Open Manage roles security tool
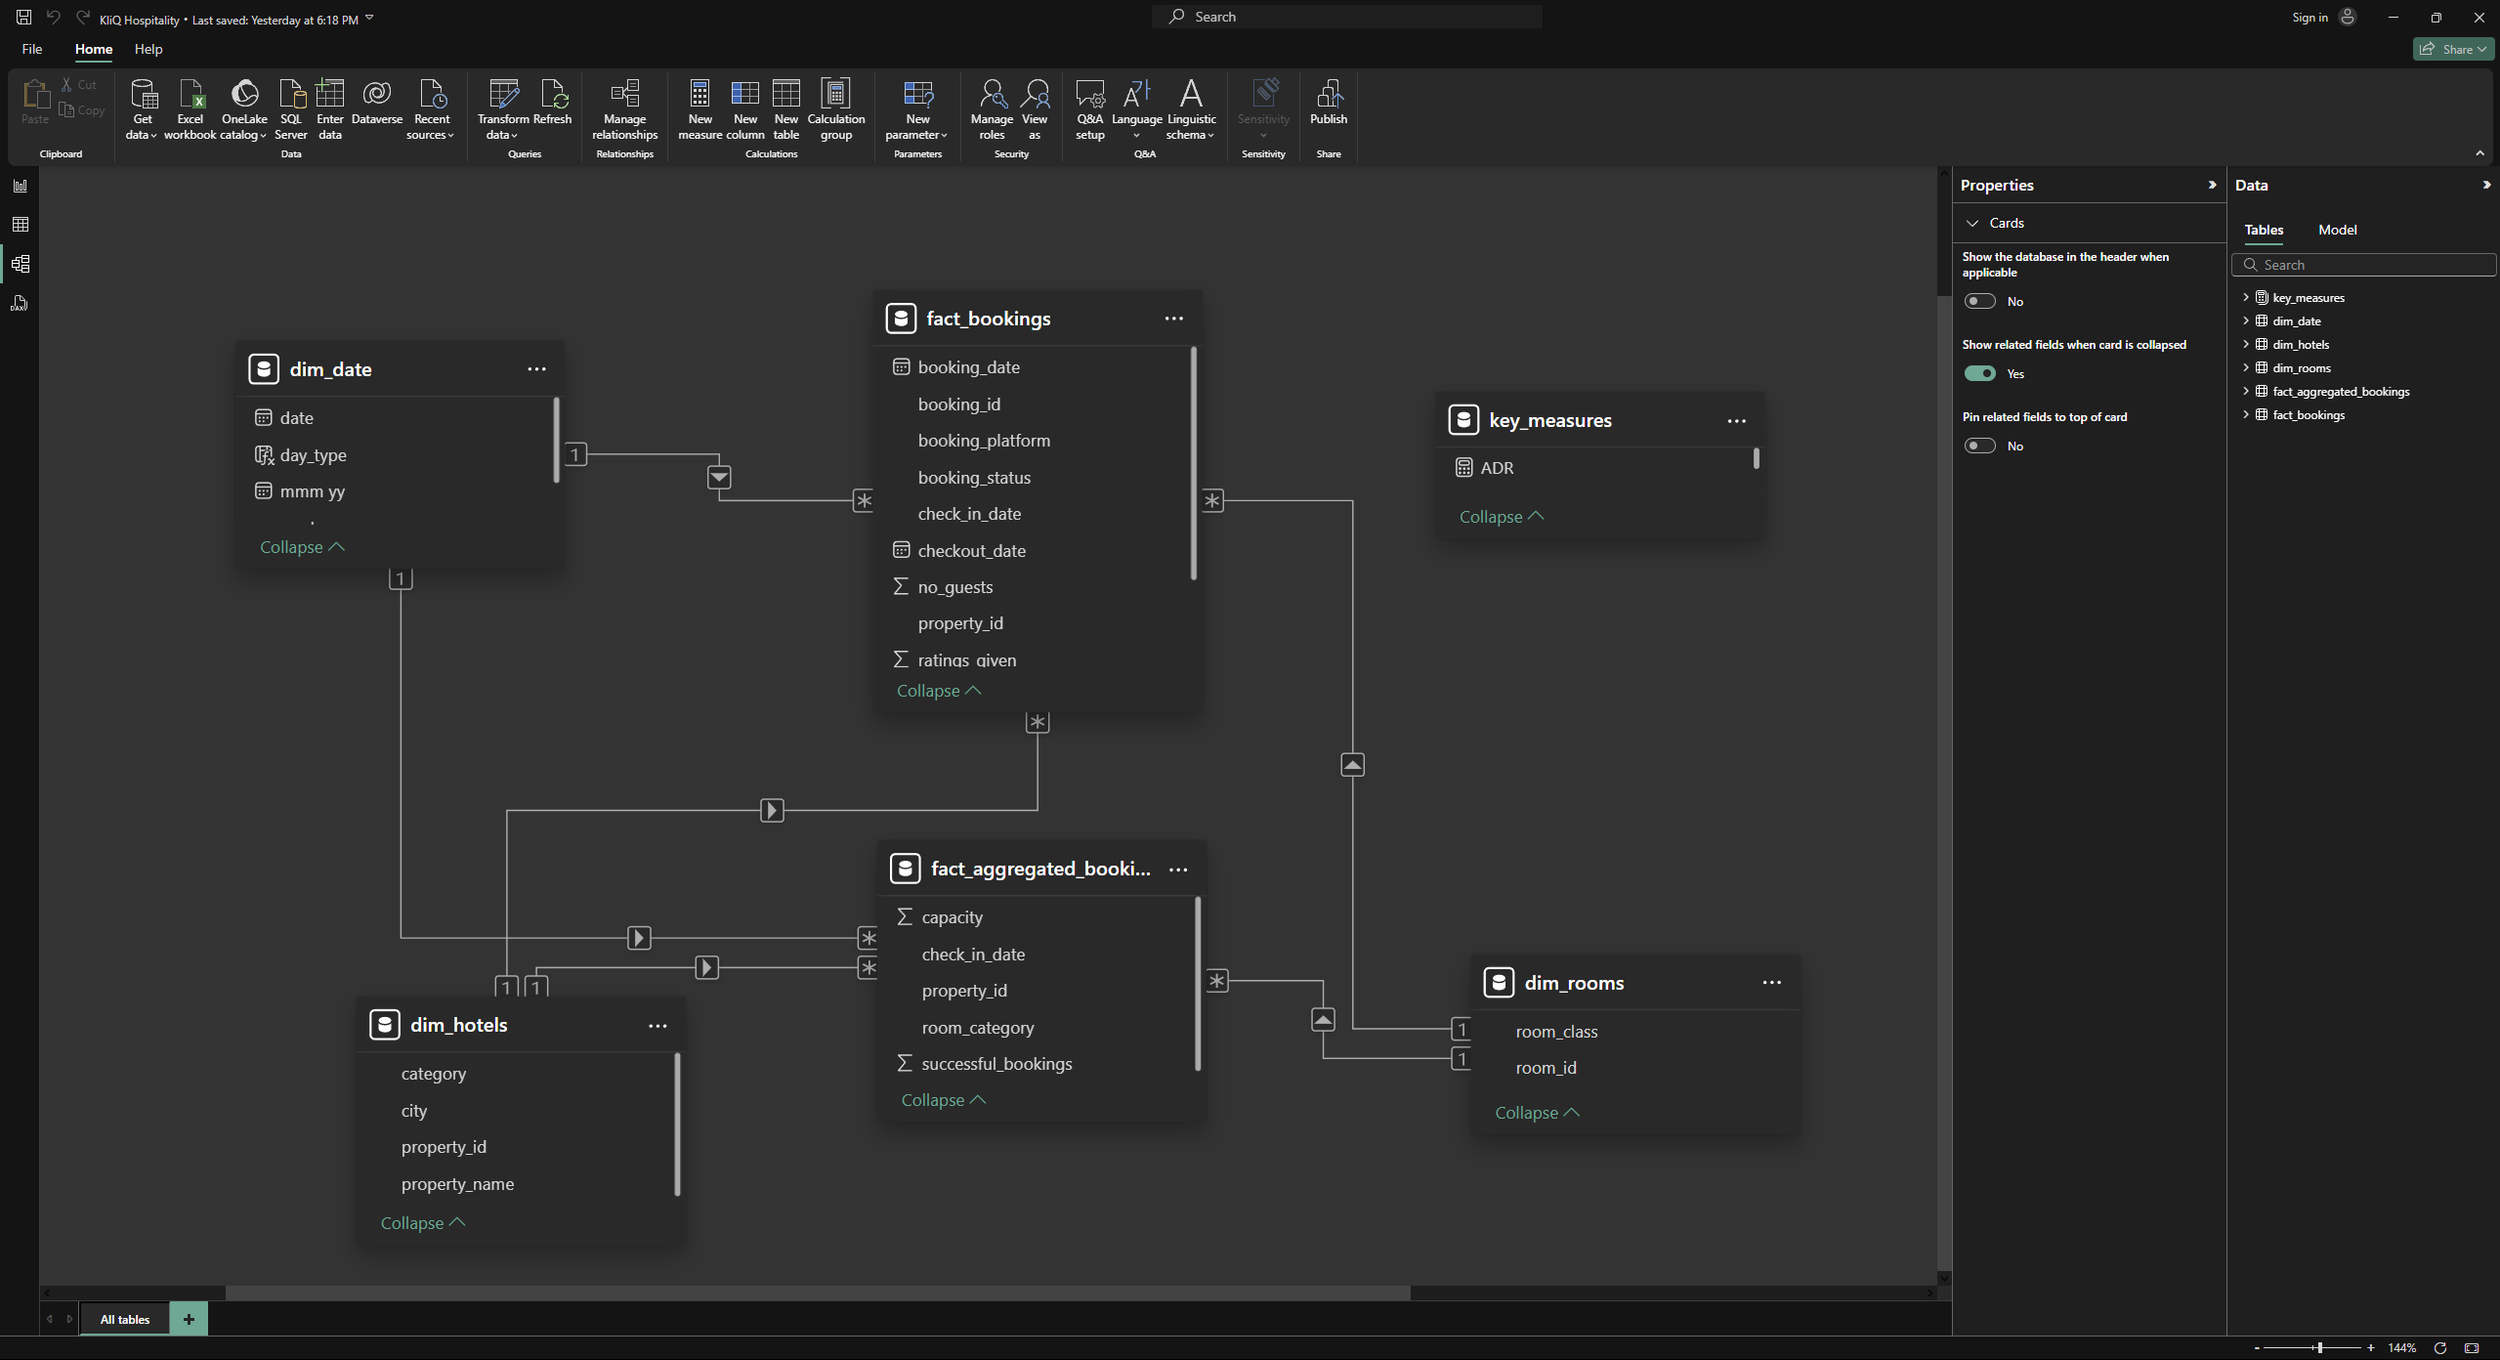The image size is (2500, 1360). click(x=991, y=108)
